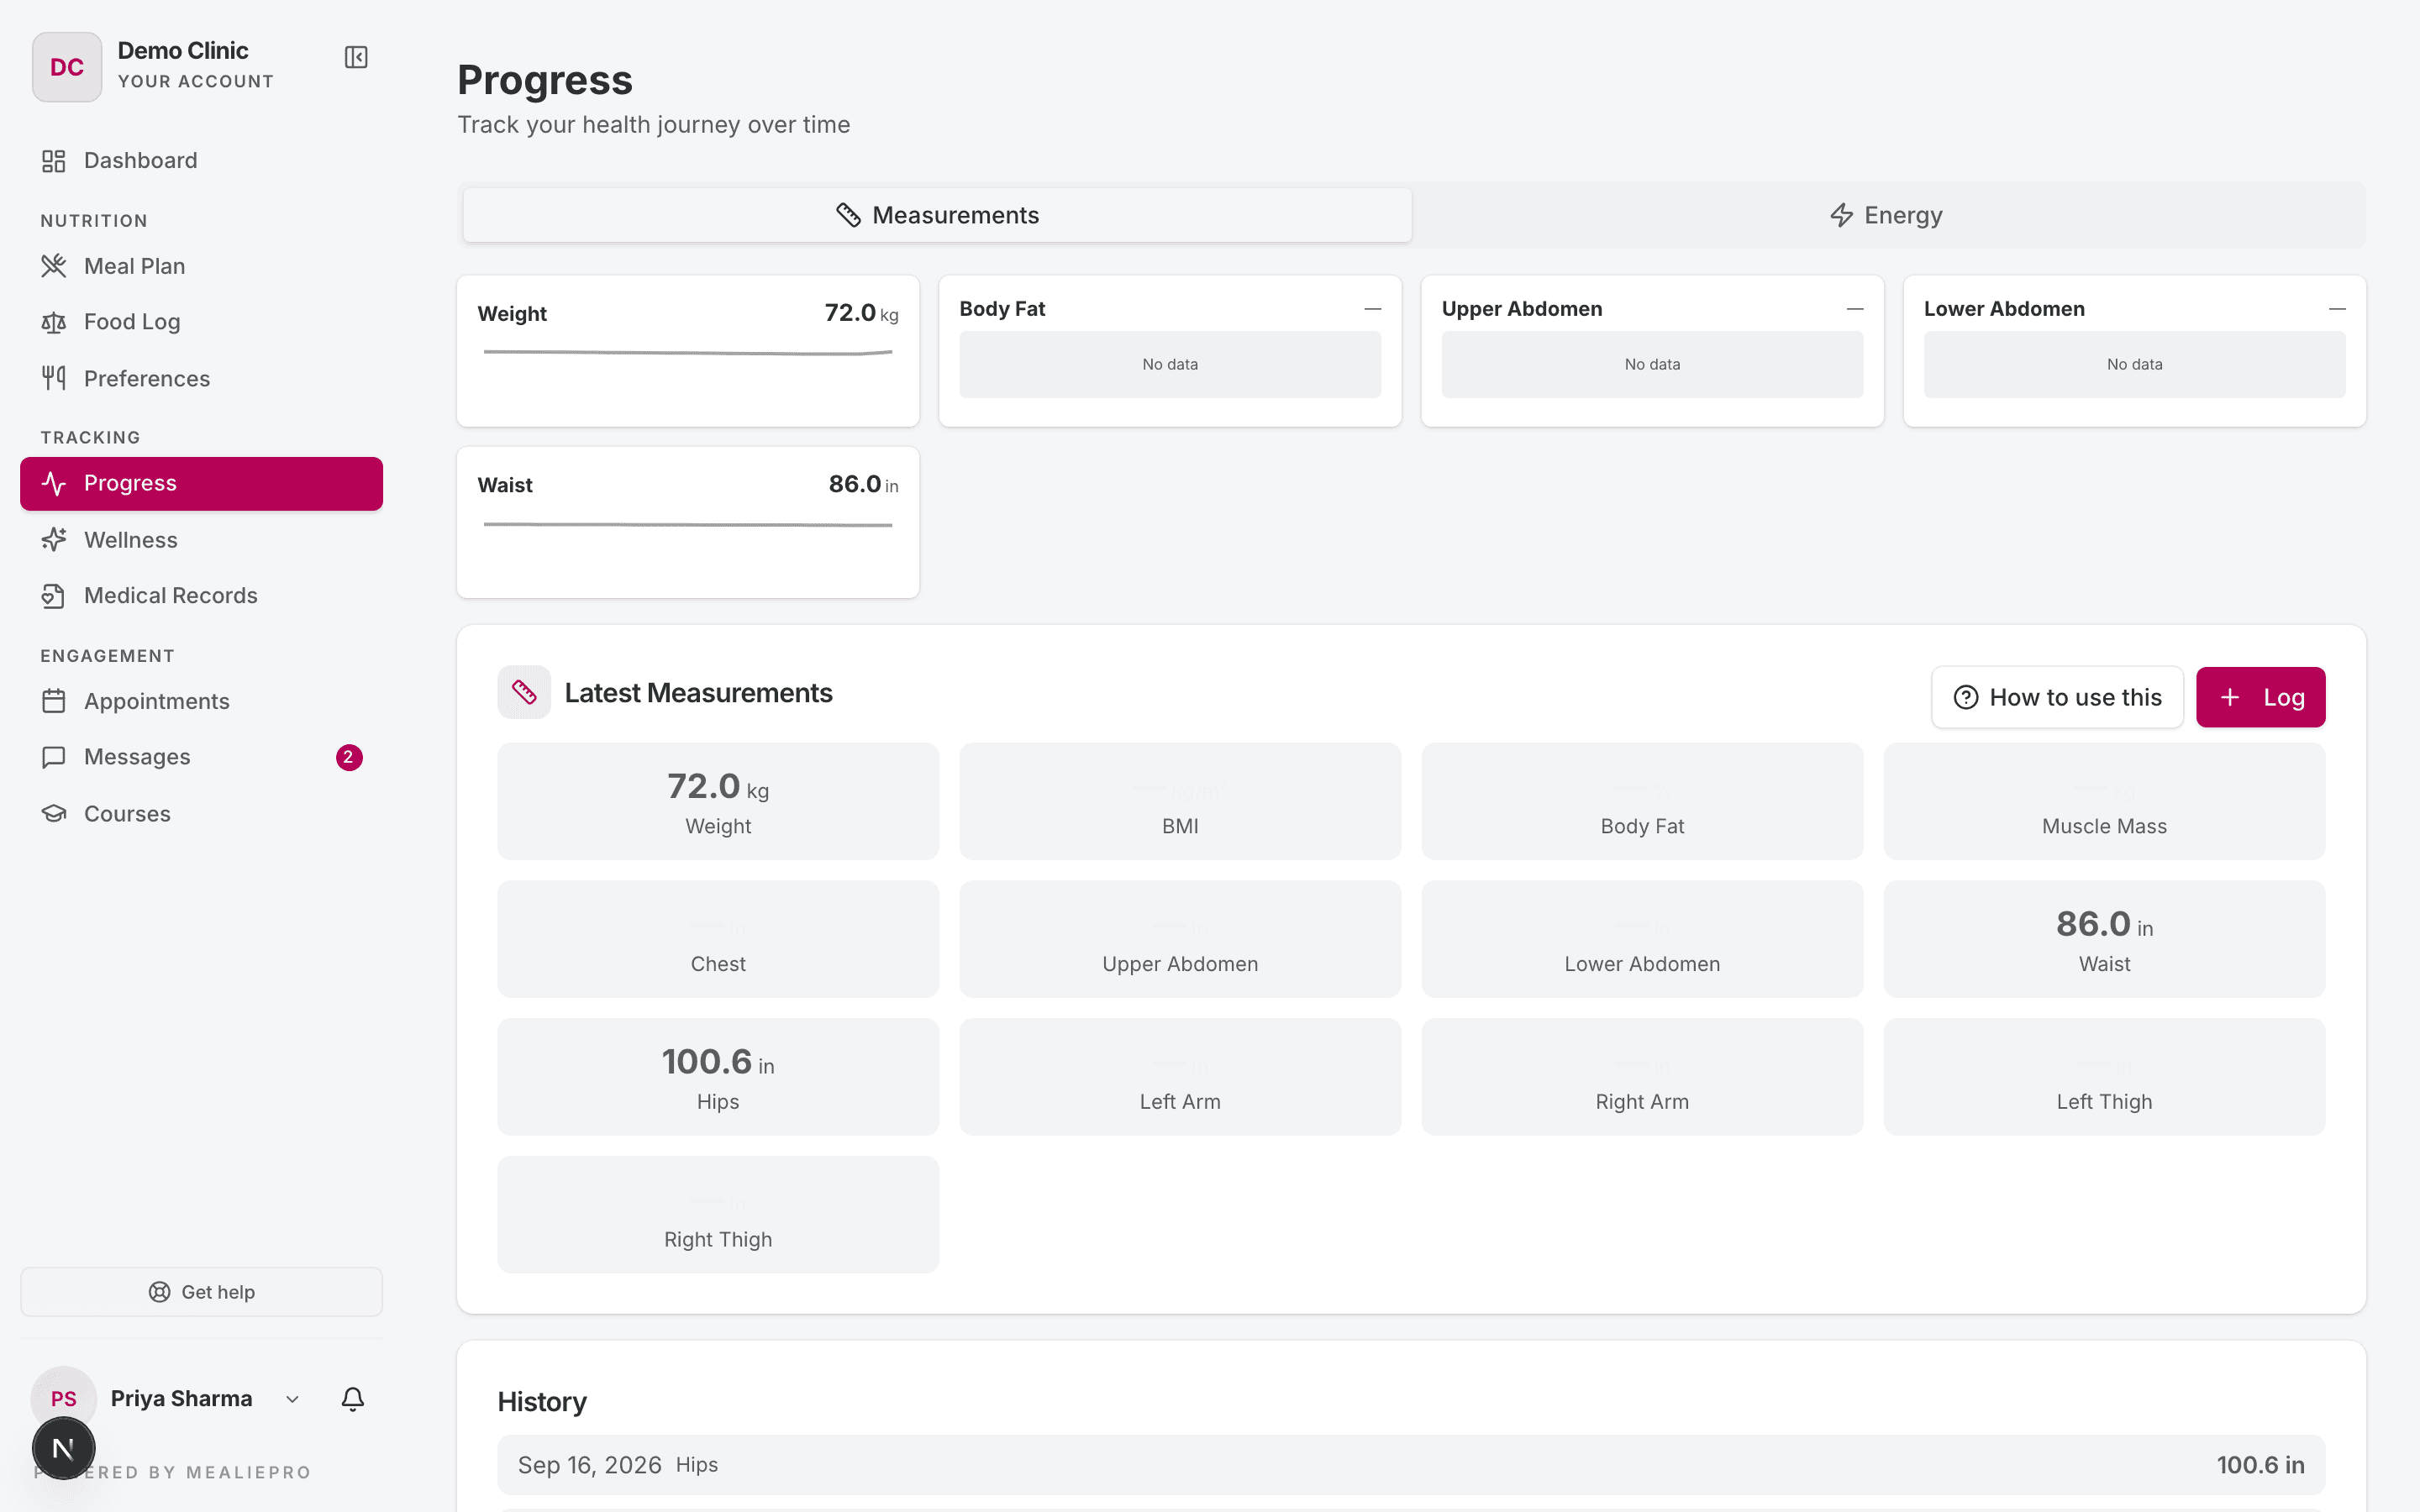Select the Upper Abdomen measurement tile
The width and height of the screenshot is (2420, 1512).
point(1180,939)
